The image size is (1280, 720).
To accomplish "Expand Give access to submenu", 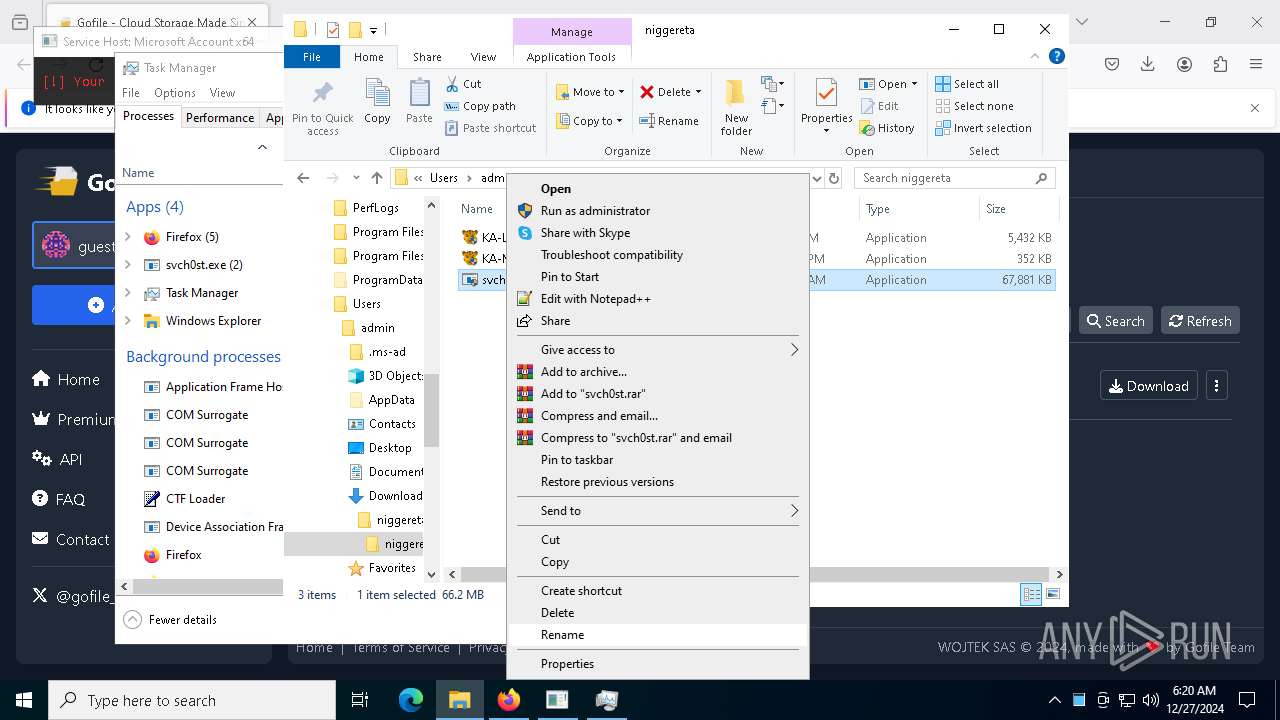I will (x=658, y=350).
